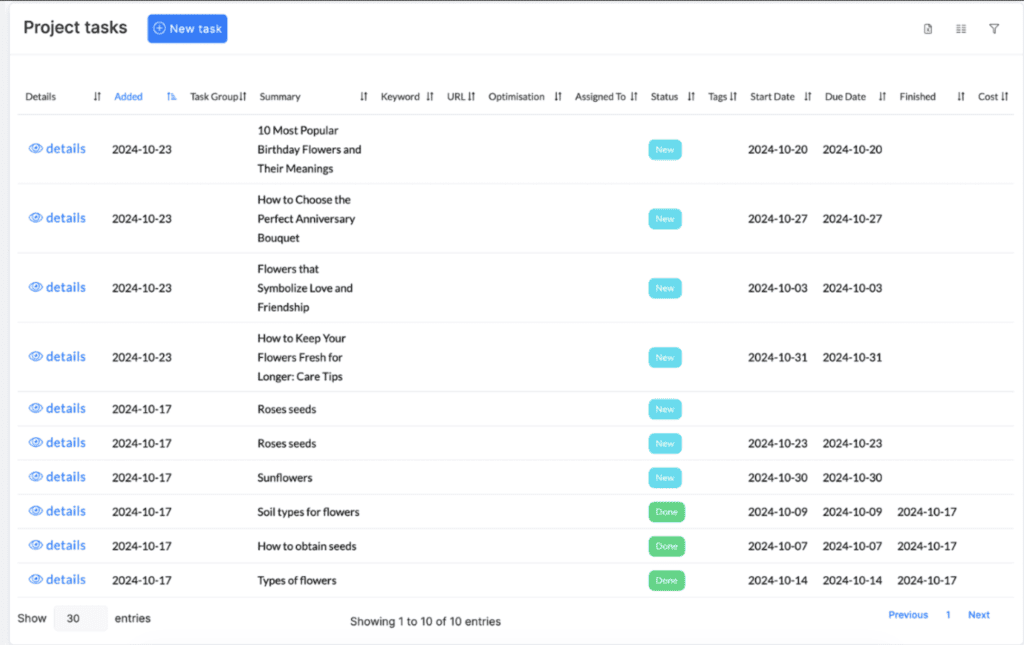Click the New task button
Viewport: 1024px width, 645px height.
[187, 29]
